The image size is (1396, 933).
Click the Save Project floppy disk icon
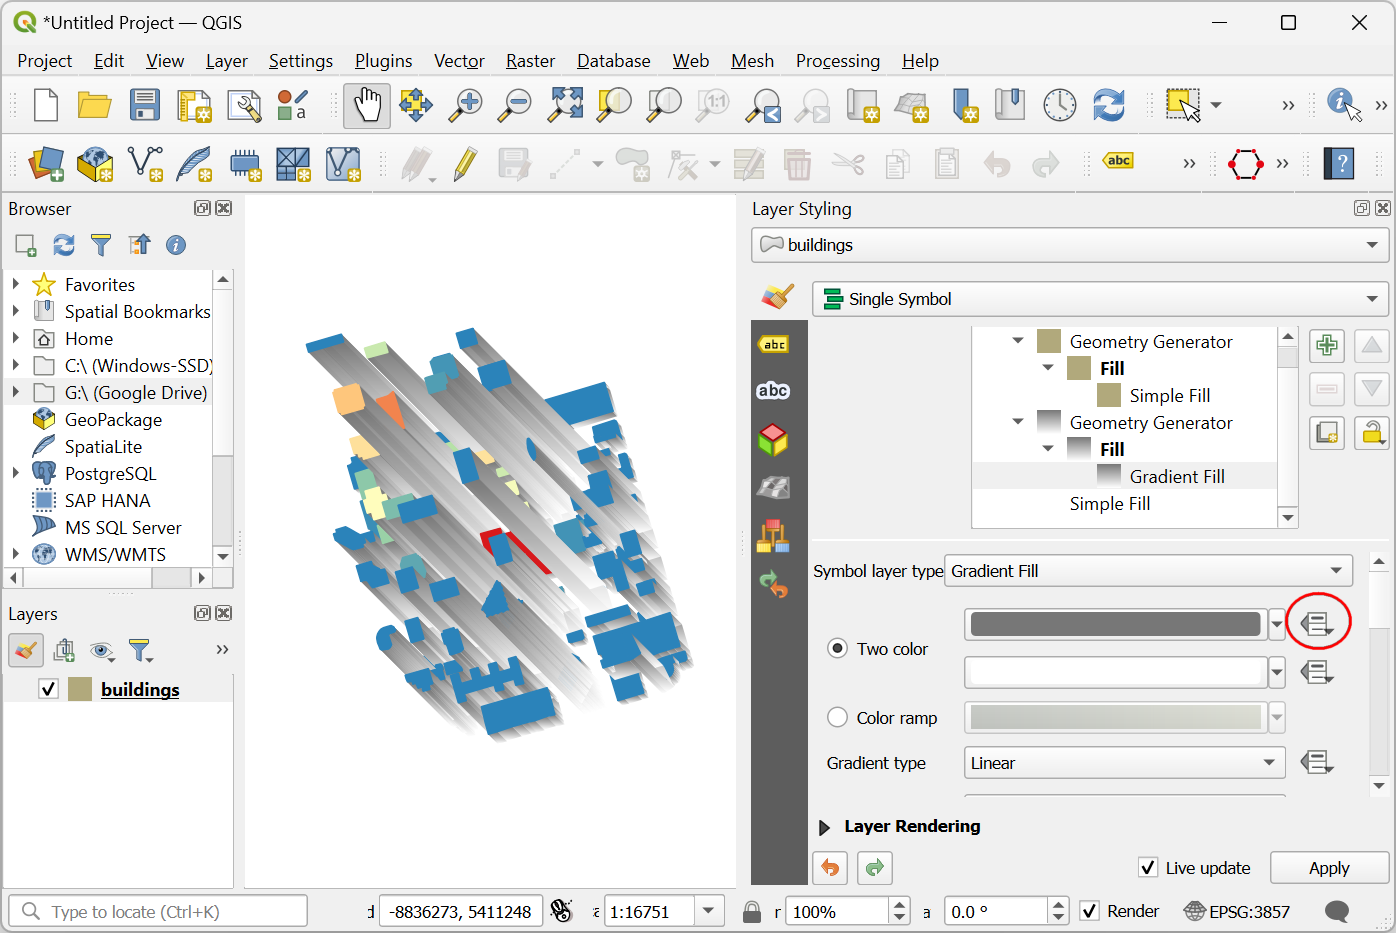pos(144,105)
